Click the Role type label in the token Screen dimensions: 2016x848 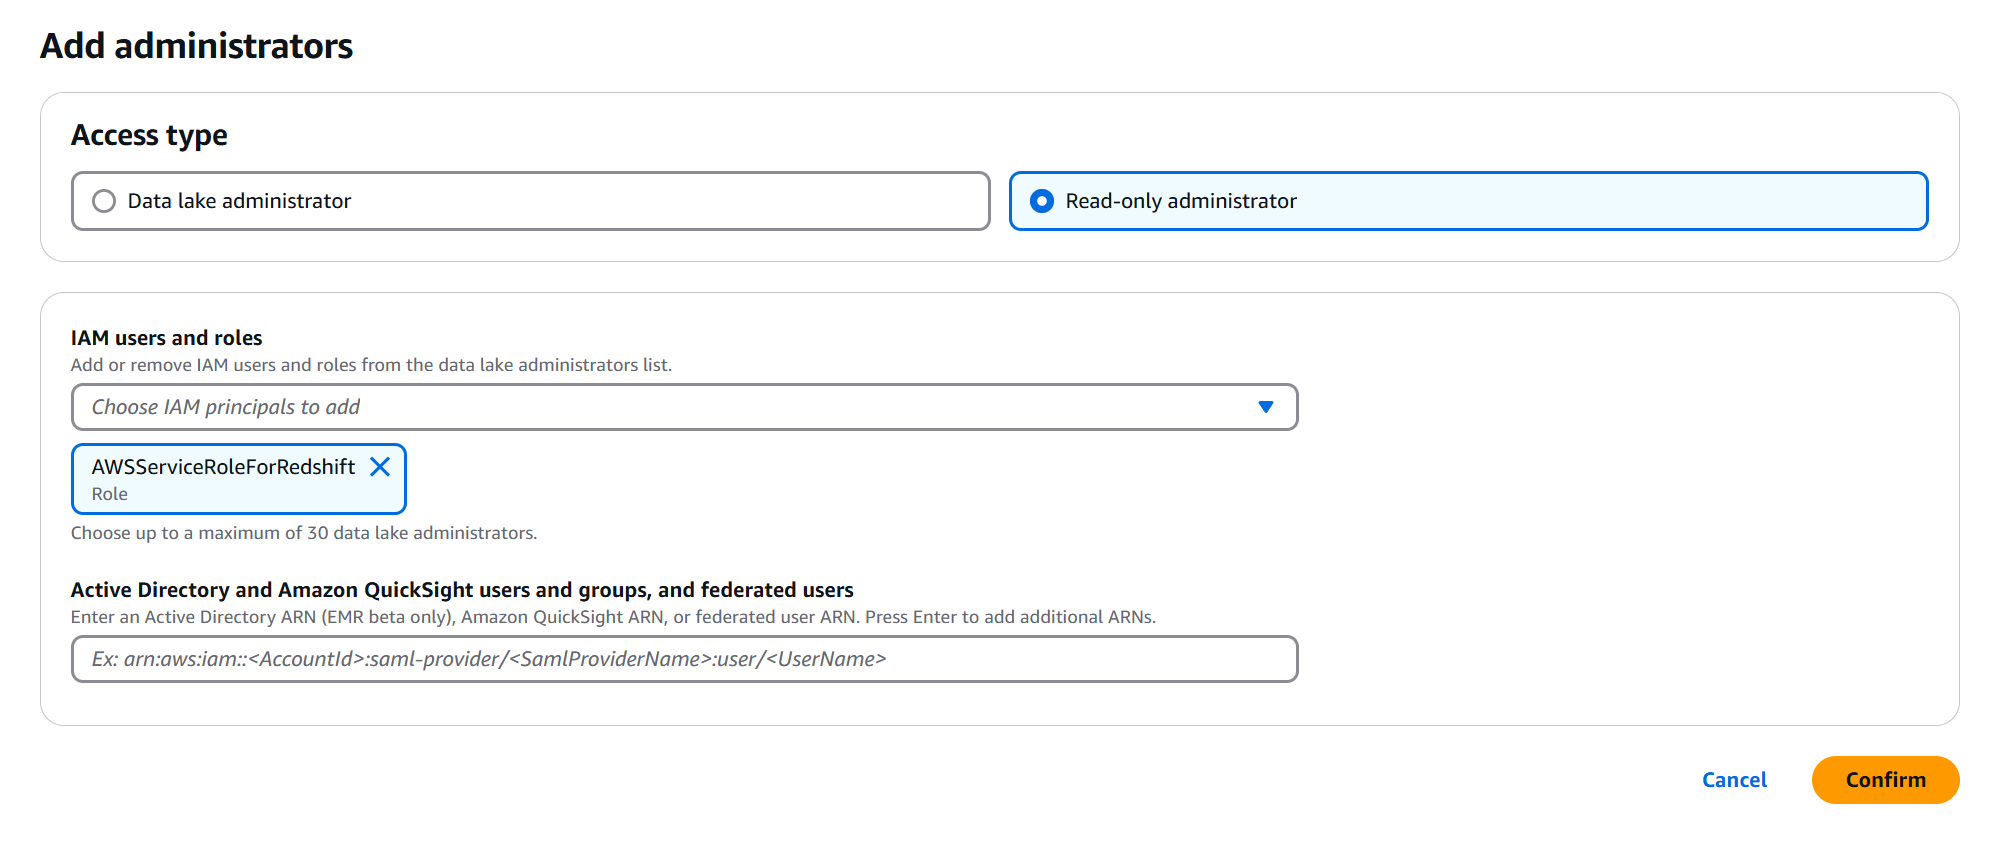click(x=110, y=494)
